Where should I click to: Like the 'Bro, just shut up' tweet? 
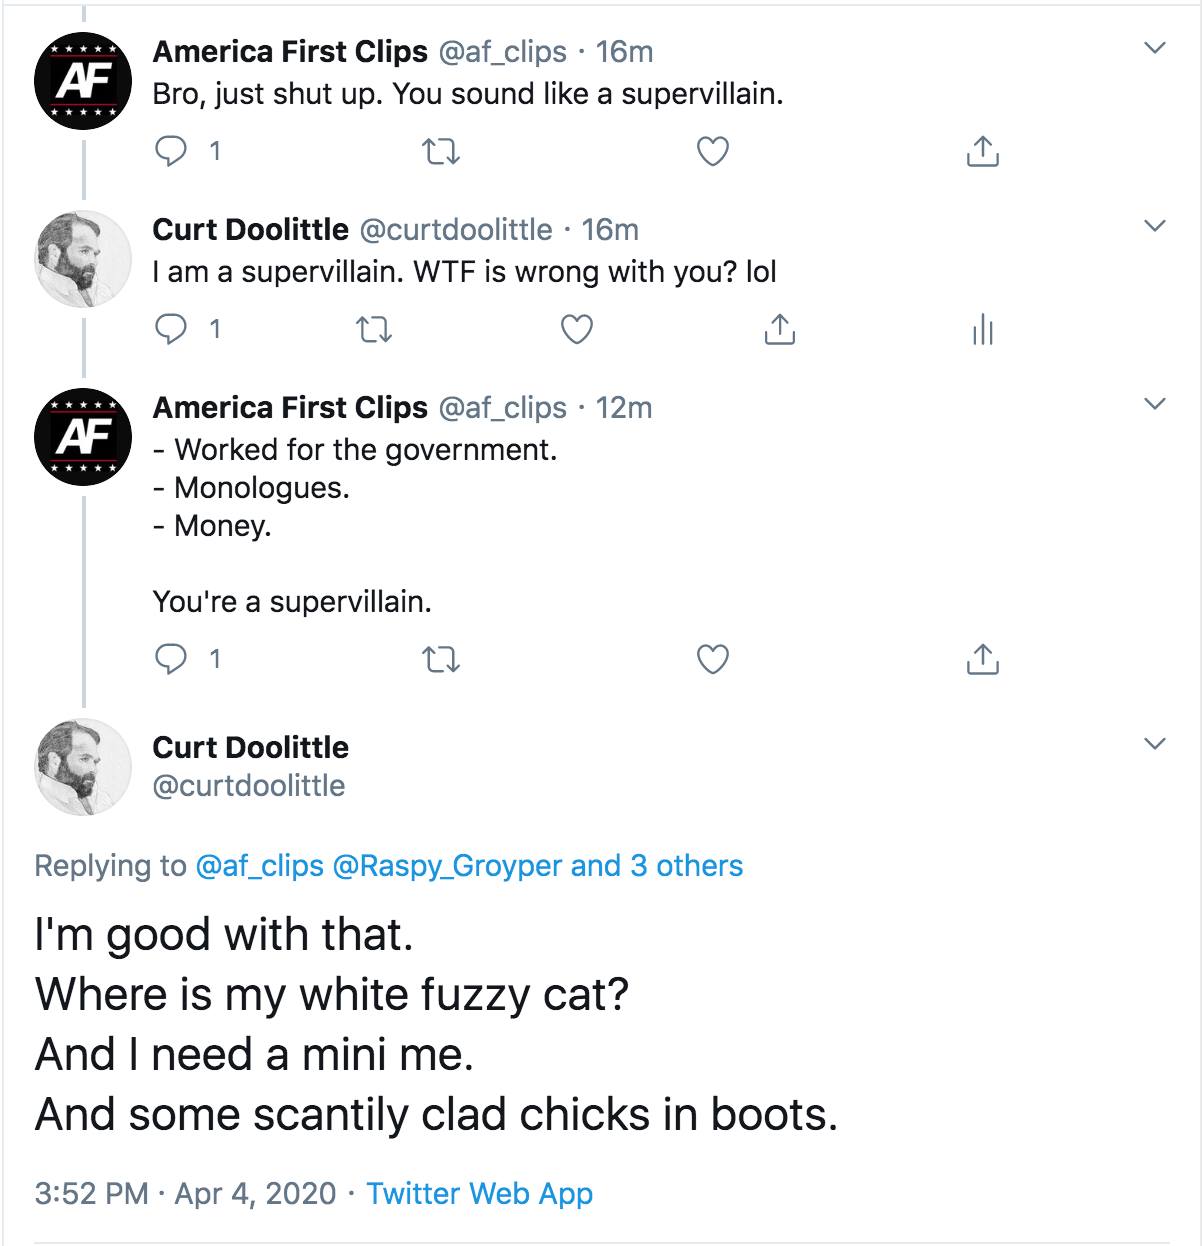coord(712,152)
